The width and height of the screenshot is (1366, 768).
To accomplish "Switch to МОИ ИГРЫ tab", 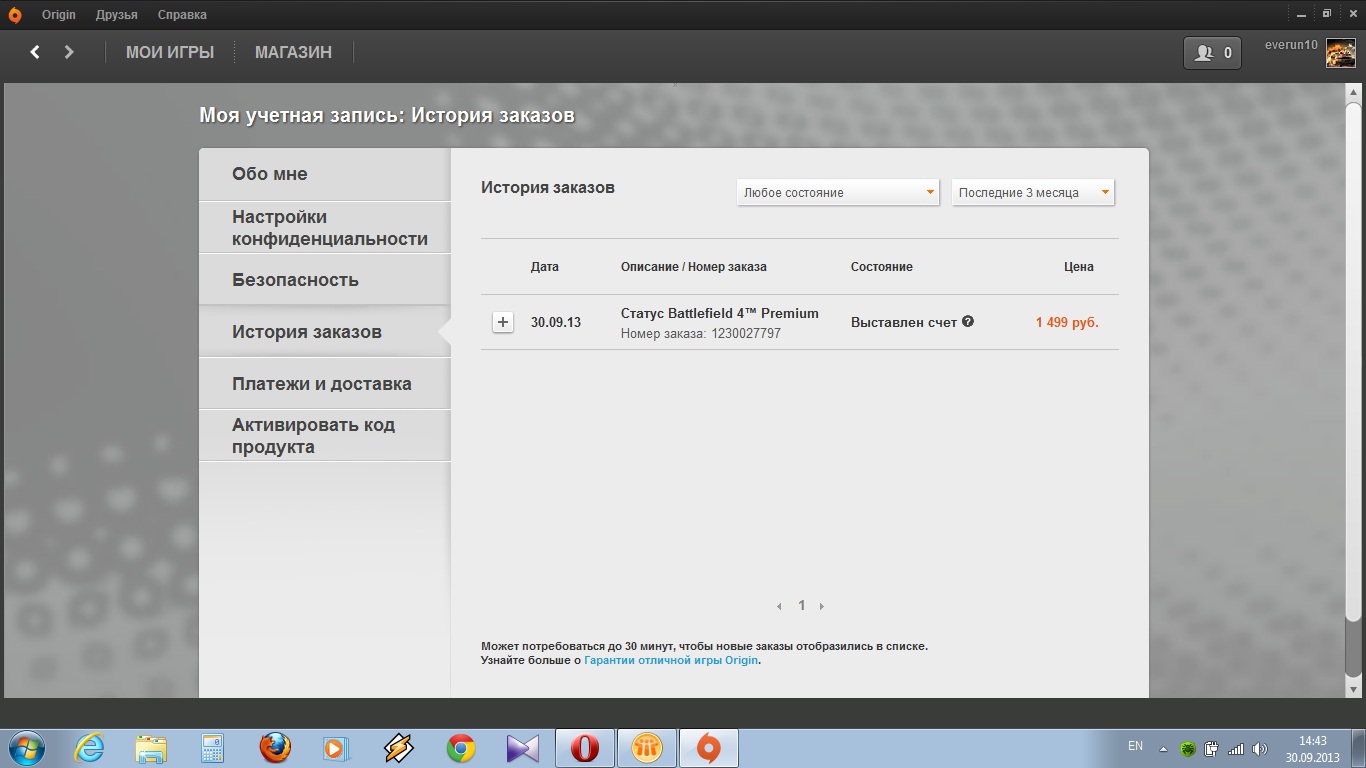I will (170, 52).
